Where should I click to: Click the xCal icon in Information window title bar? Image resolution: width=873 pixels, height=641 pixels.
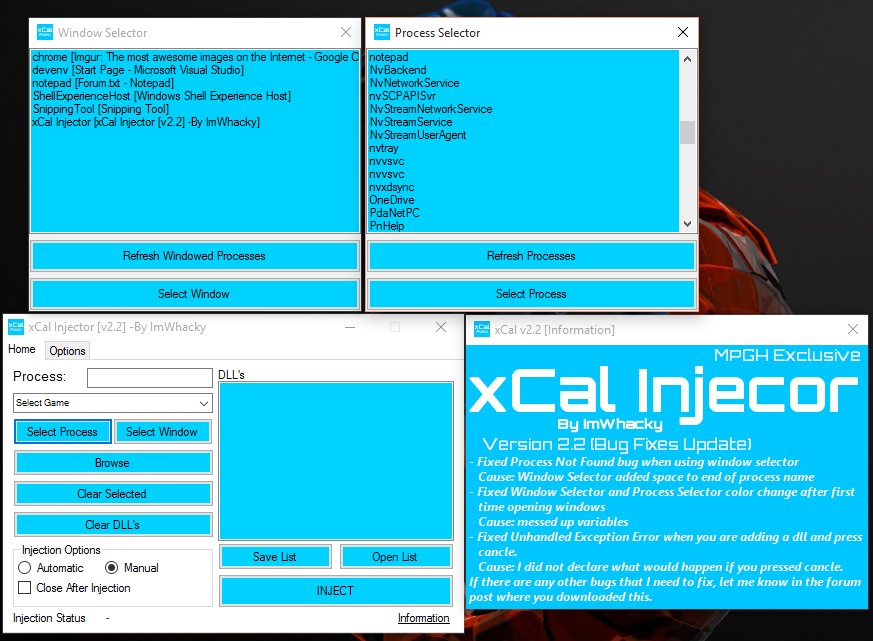pos(482,329)
